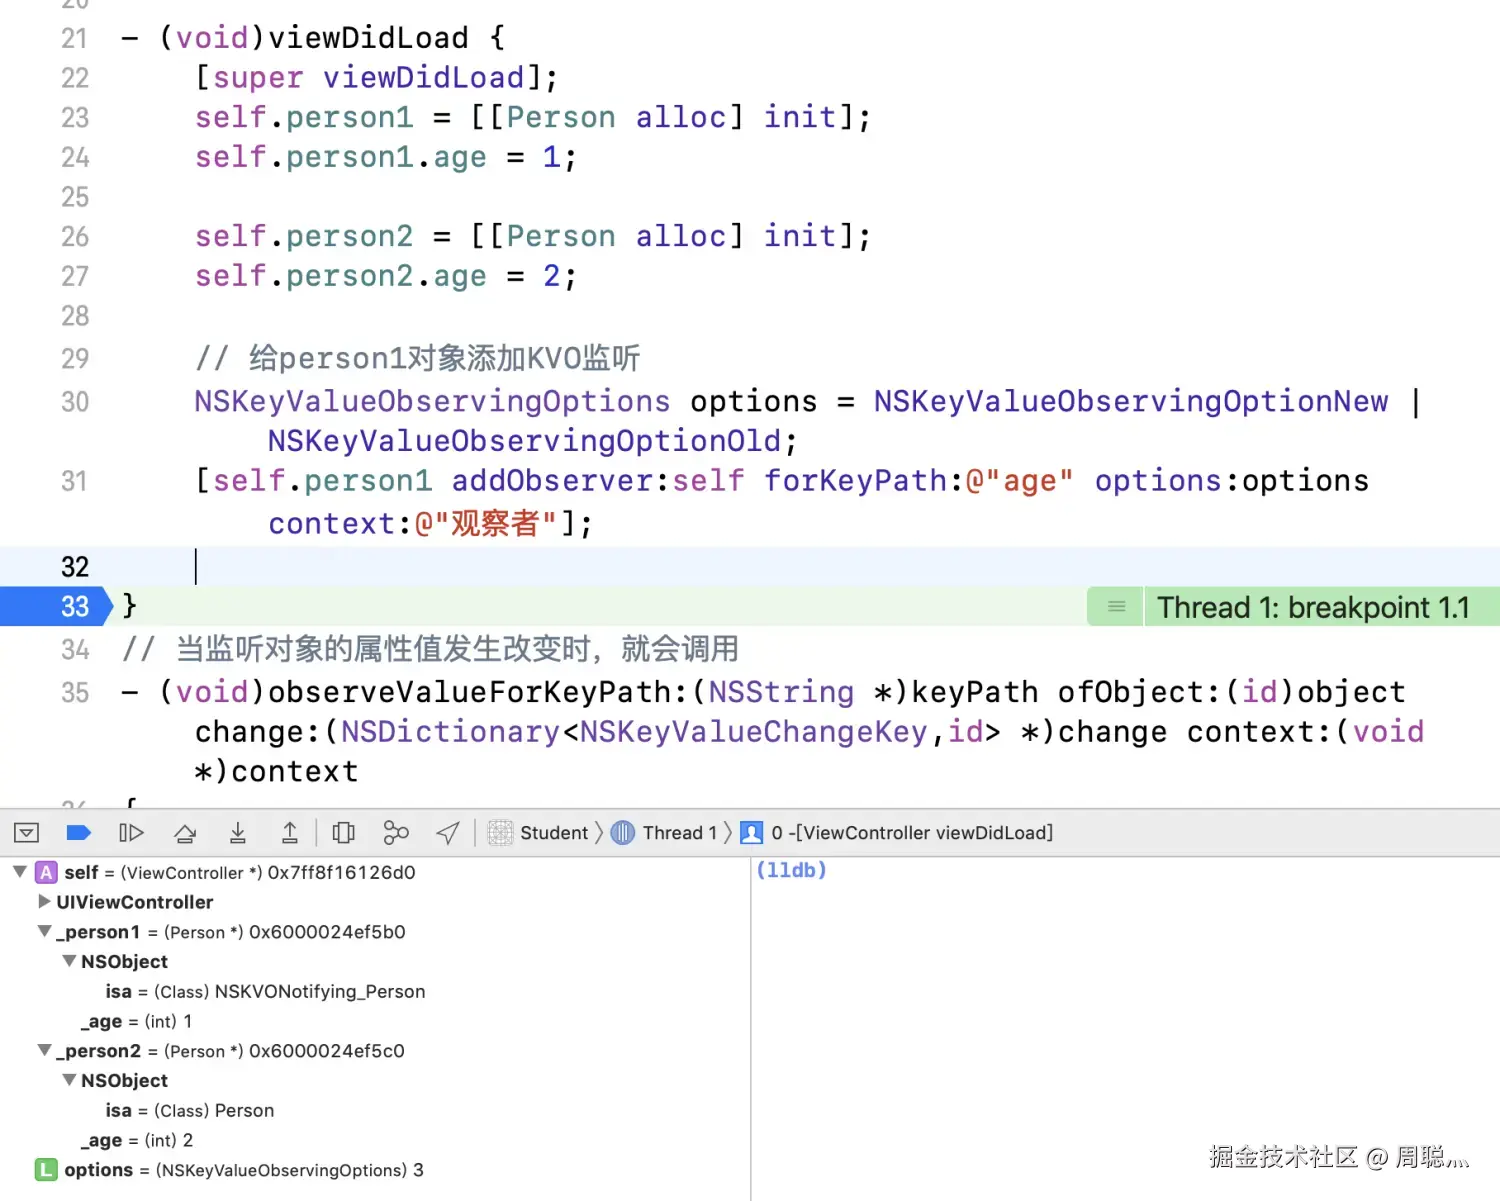Open the Simulate Location arrow menu

[448, 833]
